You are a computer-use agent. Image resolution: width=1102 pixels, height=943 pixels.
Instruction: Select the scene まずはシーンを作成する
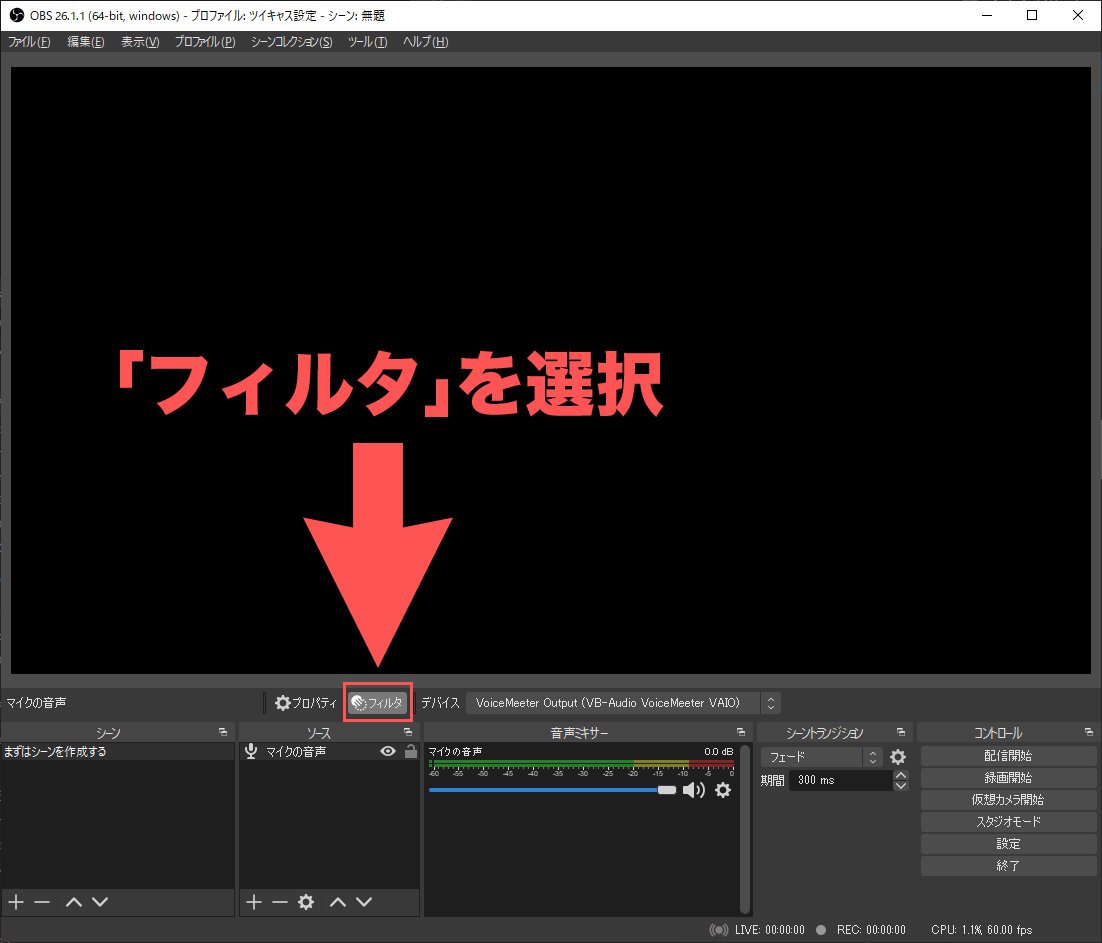[117, 752]
